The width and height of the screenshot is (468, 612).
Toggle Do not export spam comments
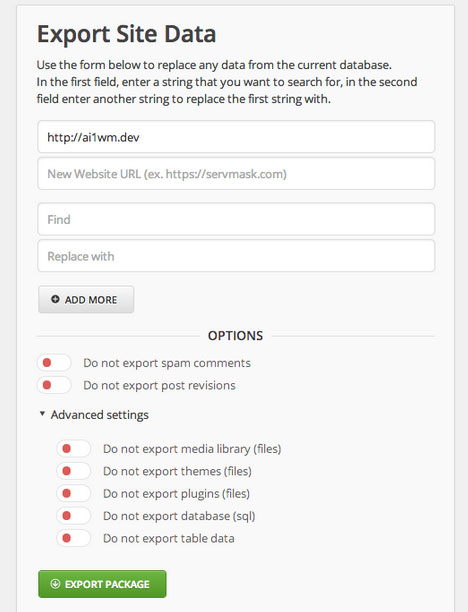click(x=54, y=363)
